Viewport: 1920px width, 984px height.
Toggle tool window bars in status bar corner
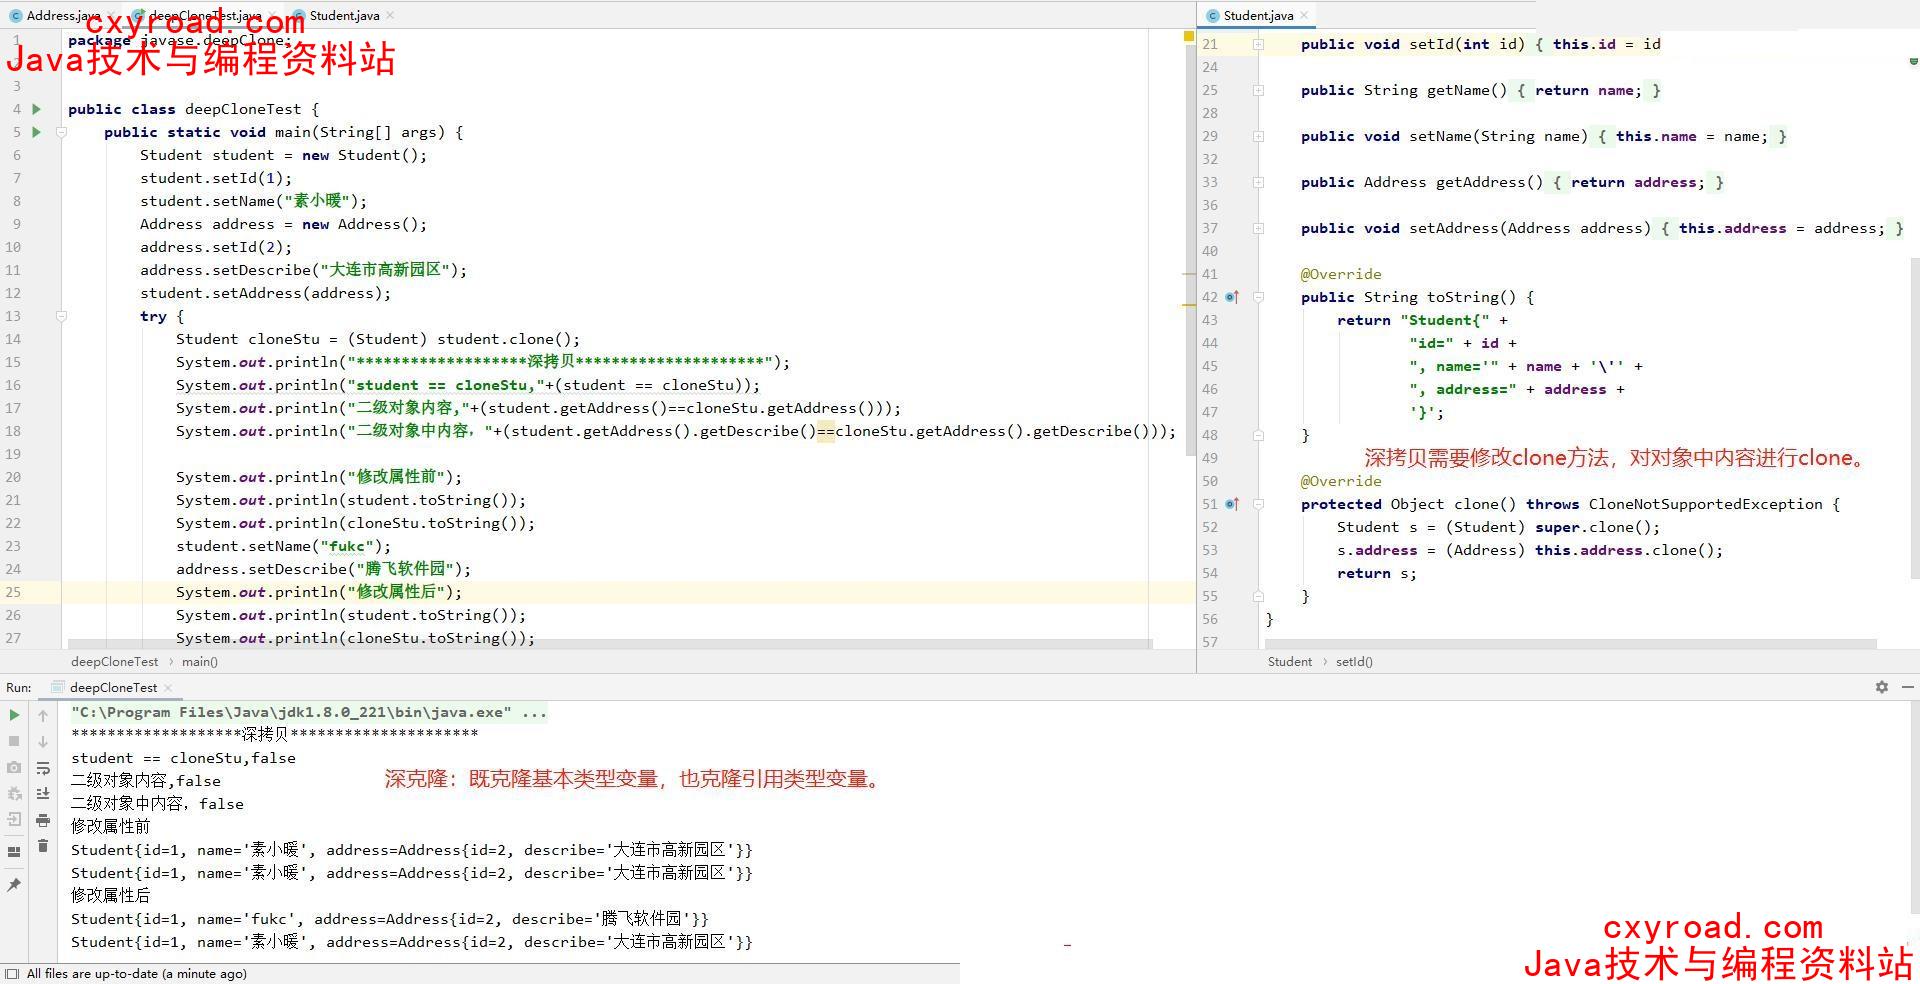pyautogui.click(x=12, y=974)
